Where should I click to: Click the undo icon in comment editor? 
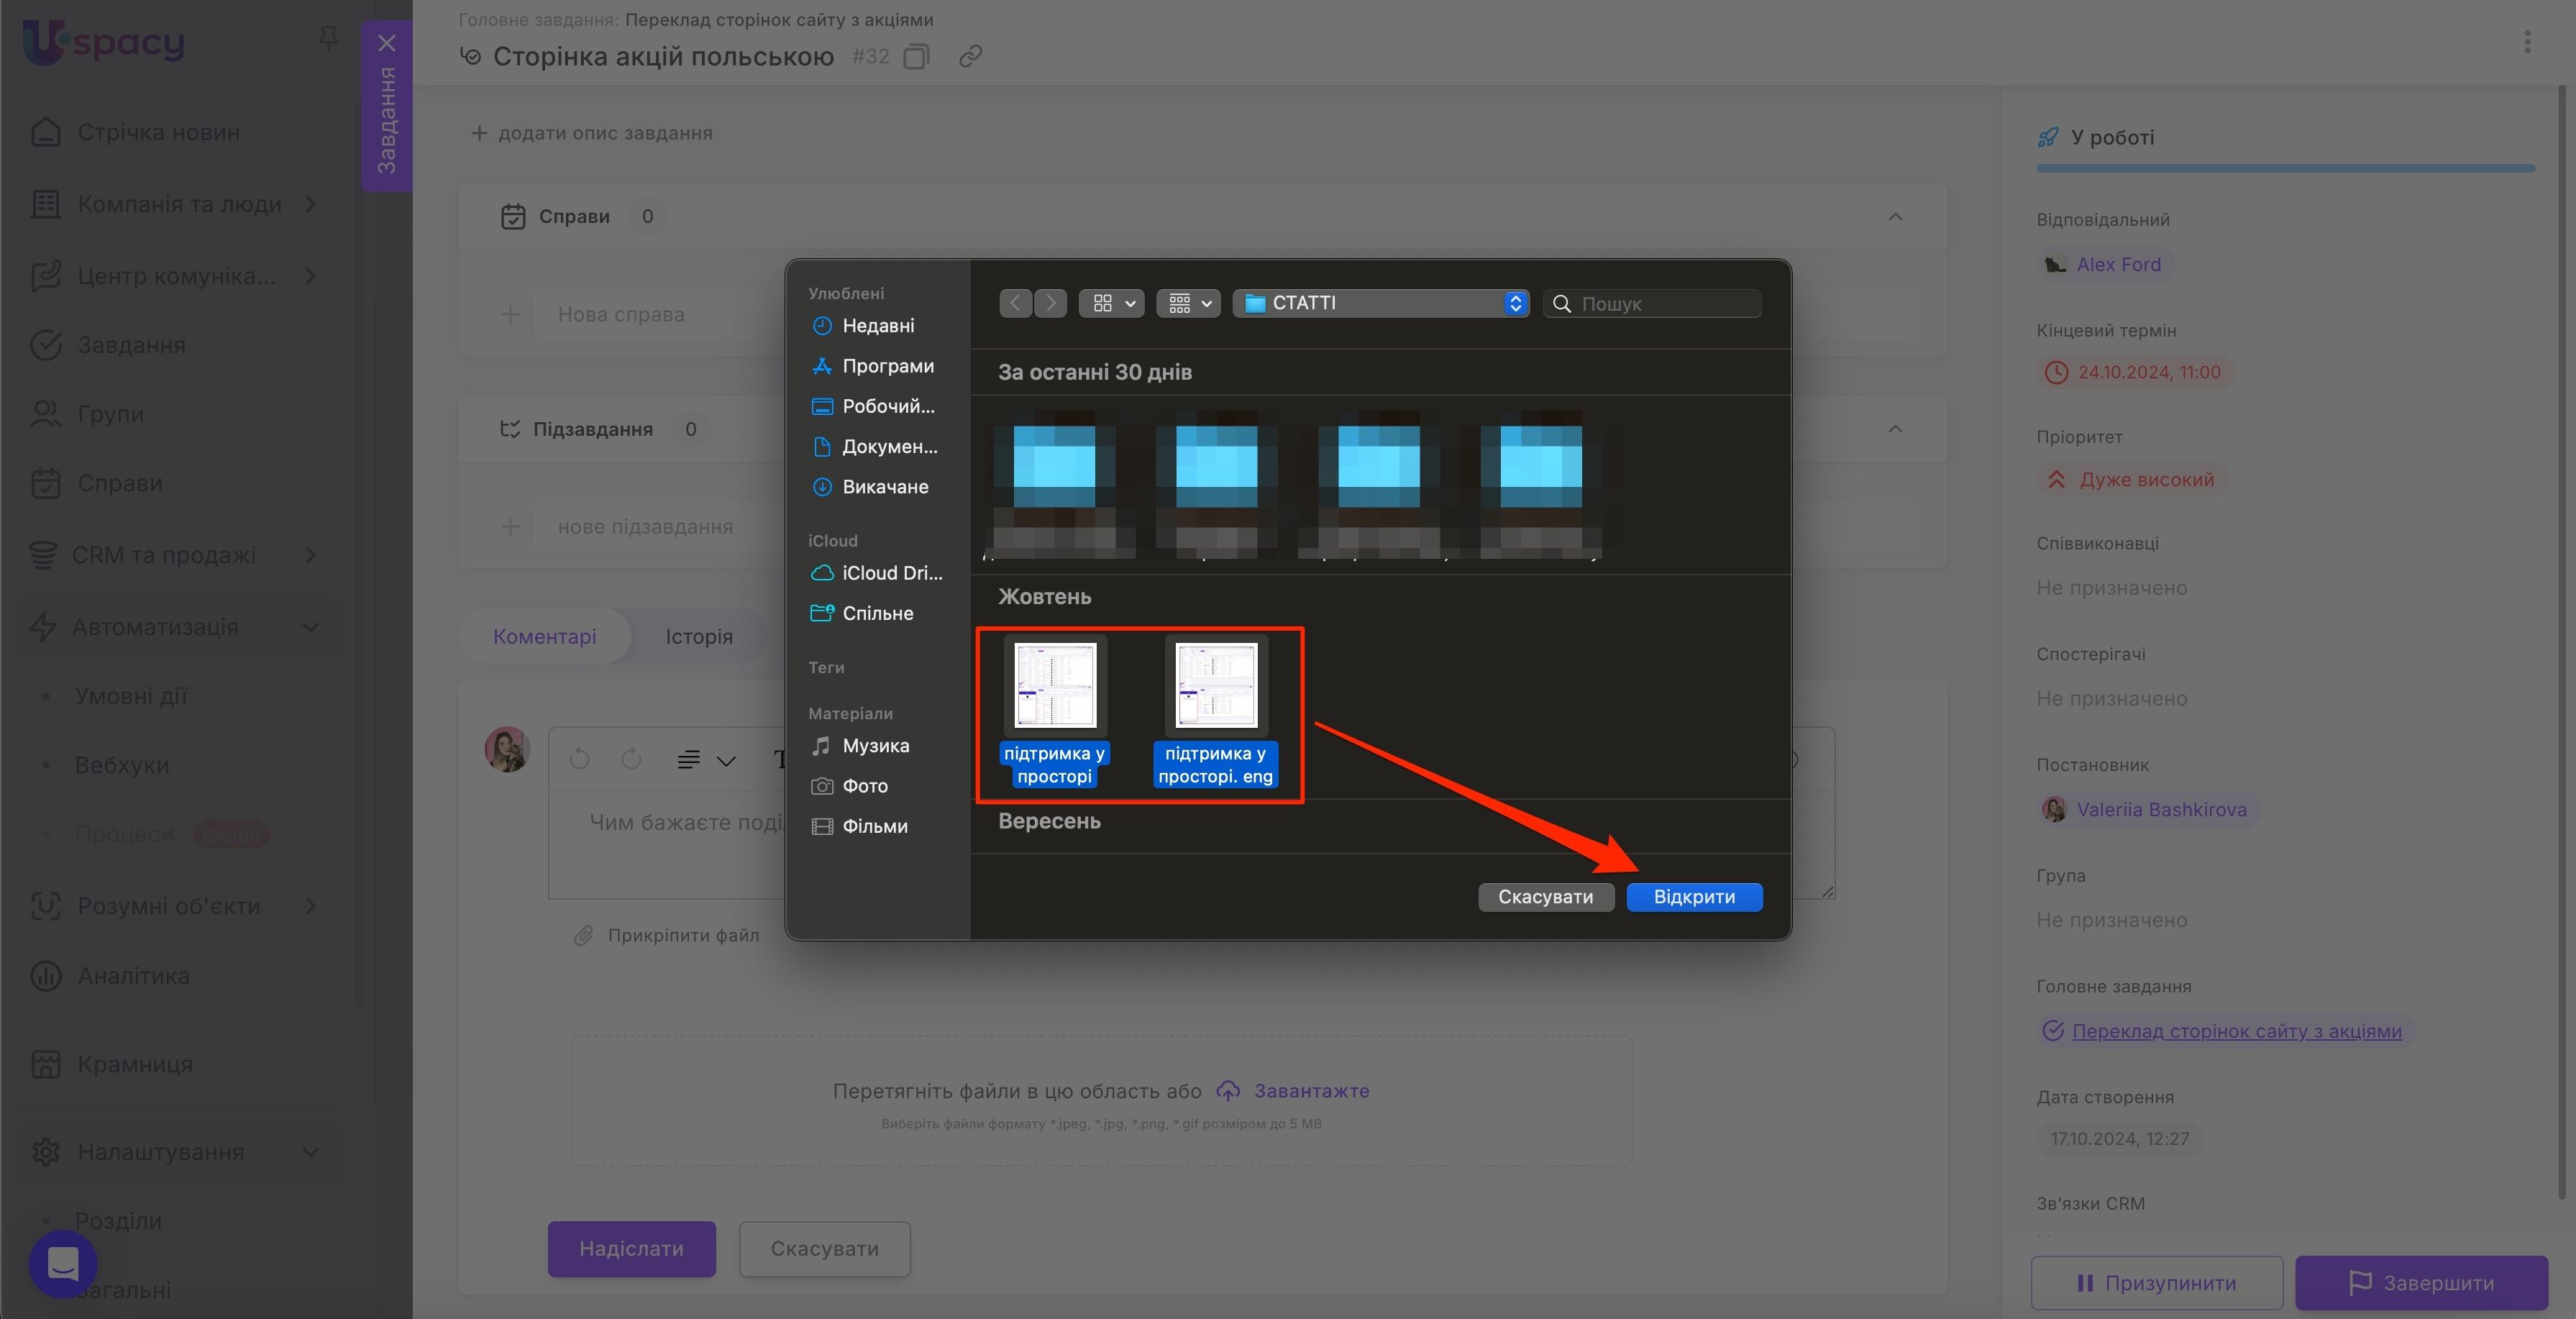point(580,759)
